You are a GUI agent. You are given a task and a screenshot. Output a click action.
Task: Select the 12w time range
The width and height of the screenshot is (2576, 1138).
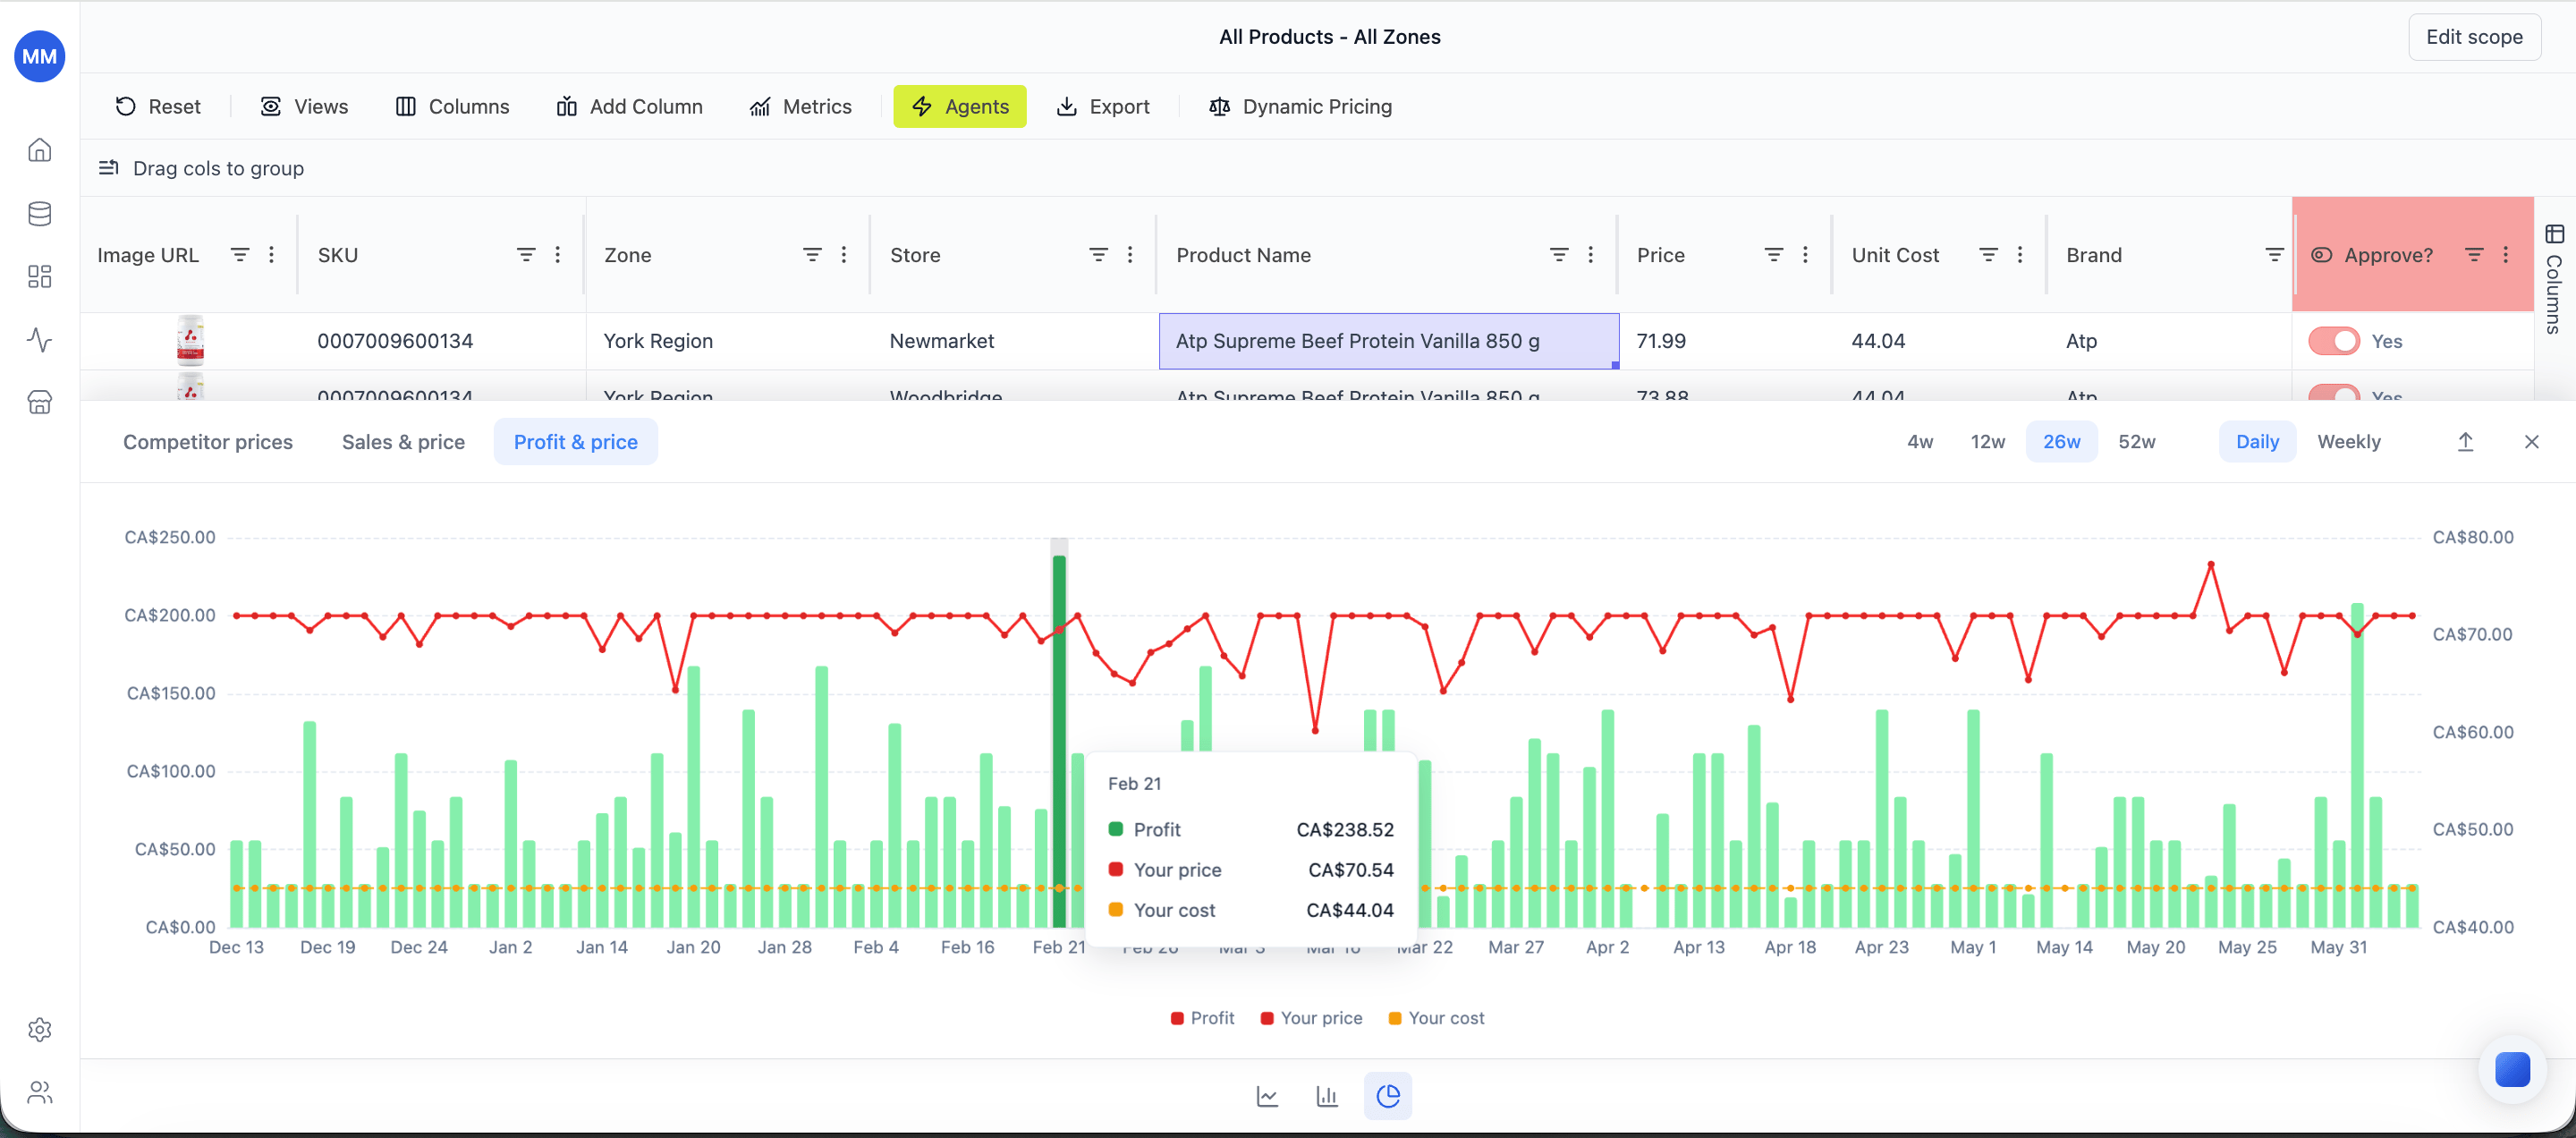[1987, 442]
